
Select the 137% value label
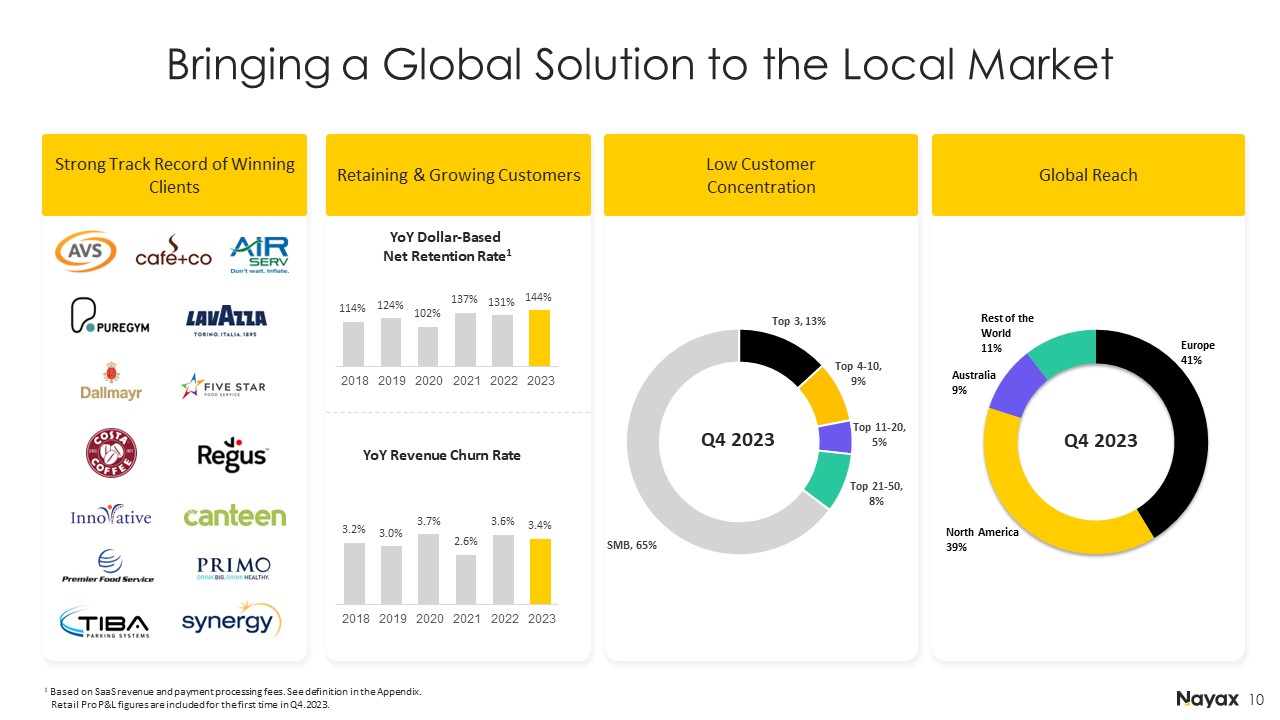pyautogui.click(x=466, y=300)
